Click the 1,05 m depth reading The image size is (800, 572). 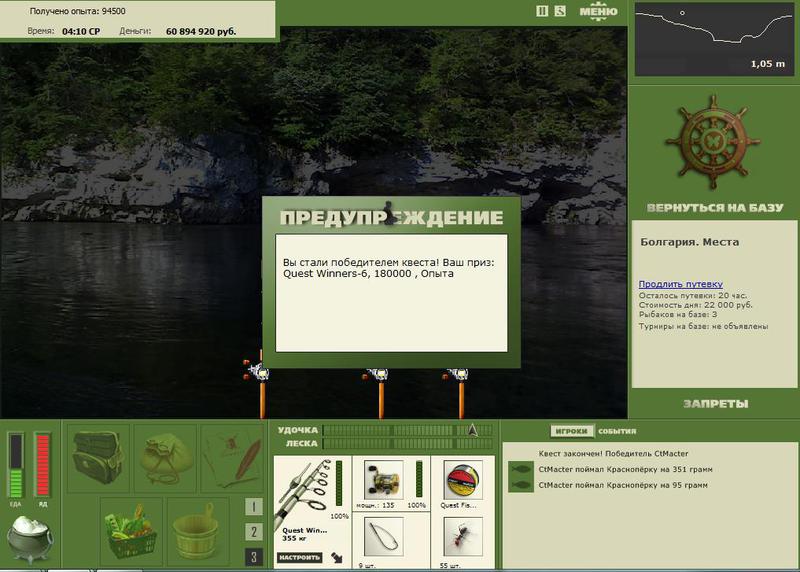point(767,64)
